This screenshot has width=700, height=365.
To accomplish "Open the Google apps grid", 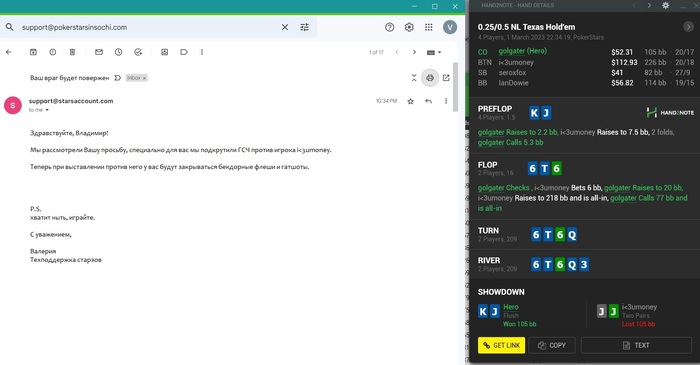I will pyautogui.click(x=429, y=27).
